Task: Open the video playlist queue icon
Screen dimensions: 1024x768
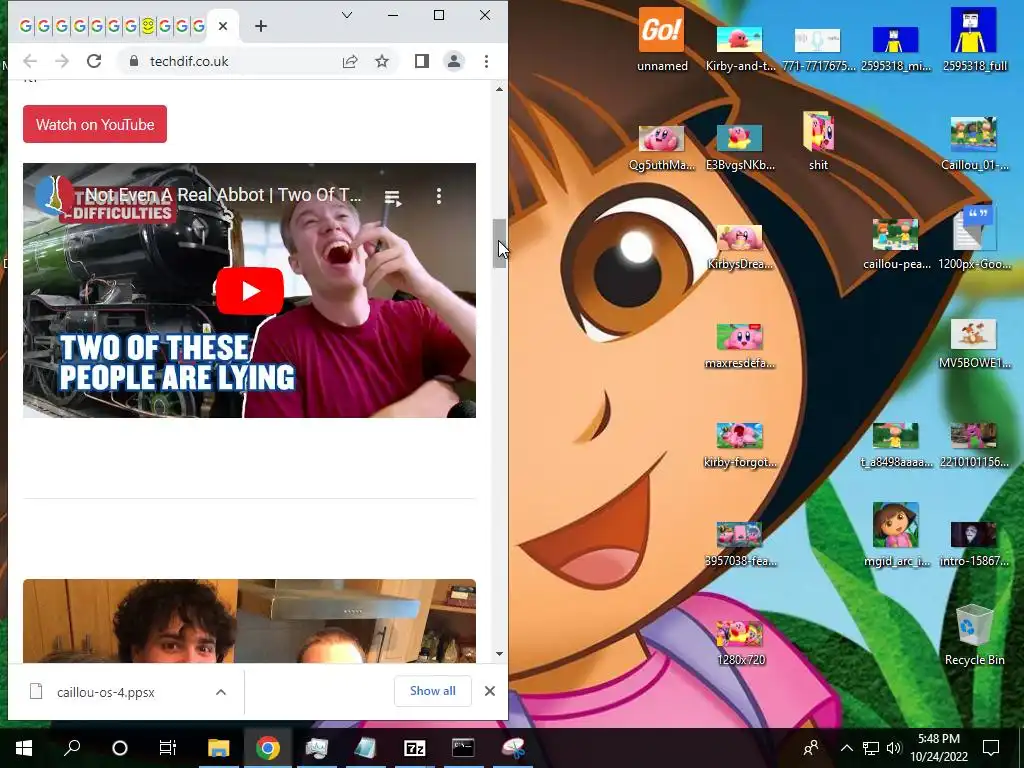Action: [x=392, y=197]
